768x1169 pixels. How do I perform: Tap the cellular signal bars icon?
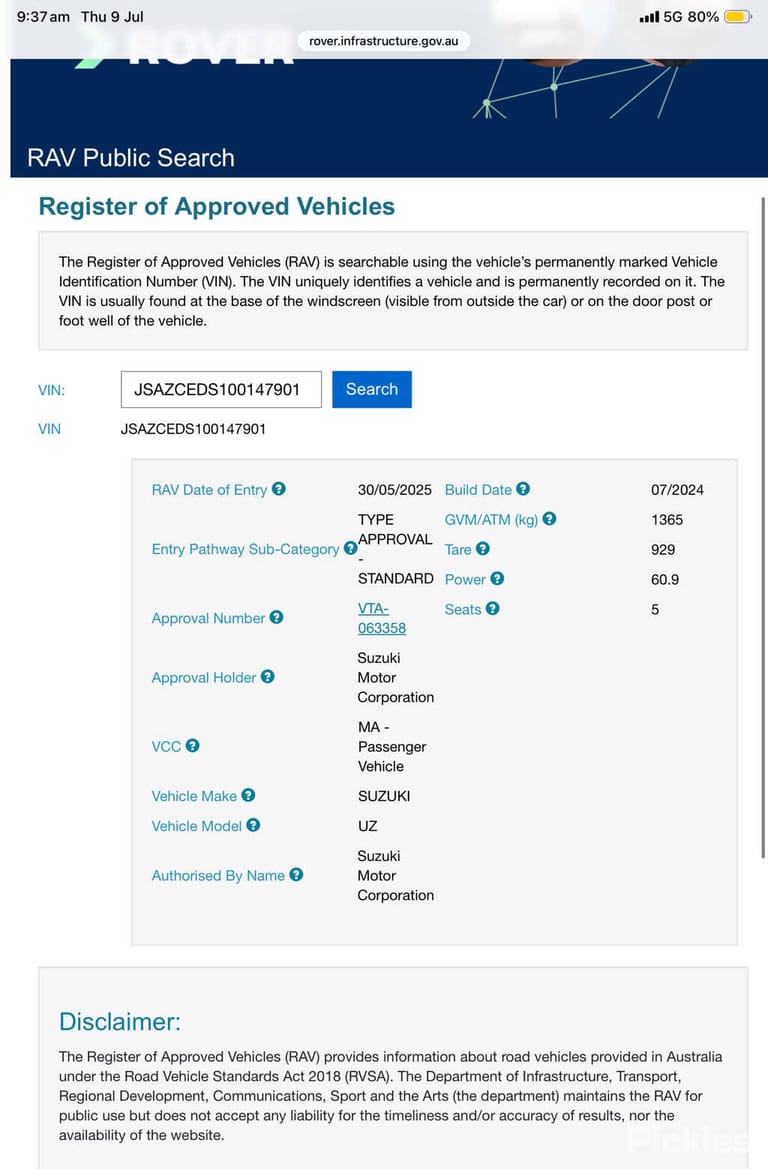point(649,16)
